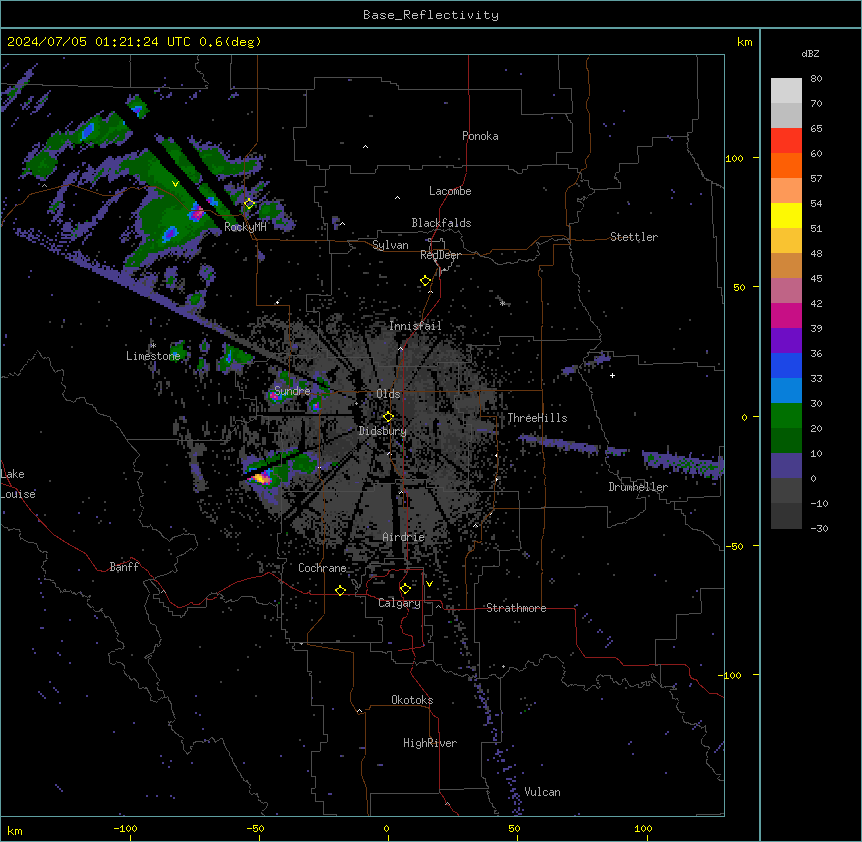Select the Strathmore label
This screenshot has height=842, width=862.
point(516,608)
